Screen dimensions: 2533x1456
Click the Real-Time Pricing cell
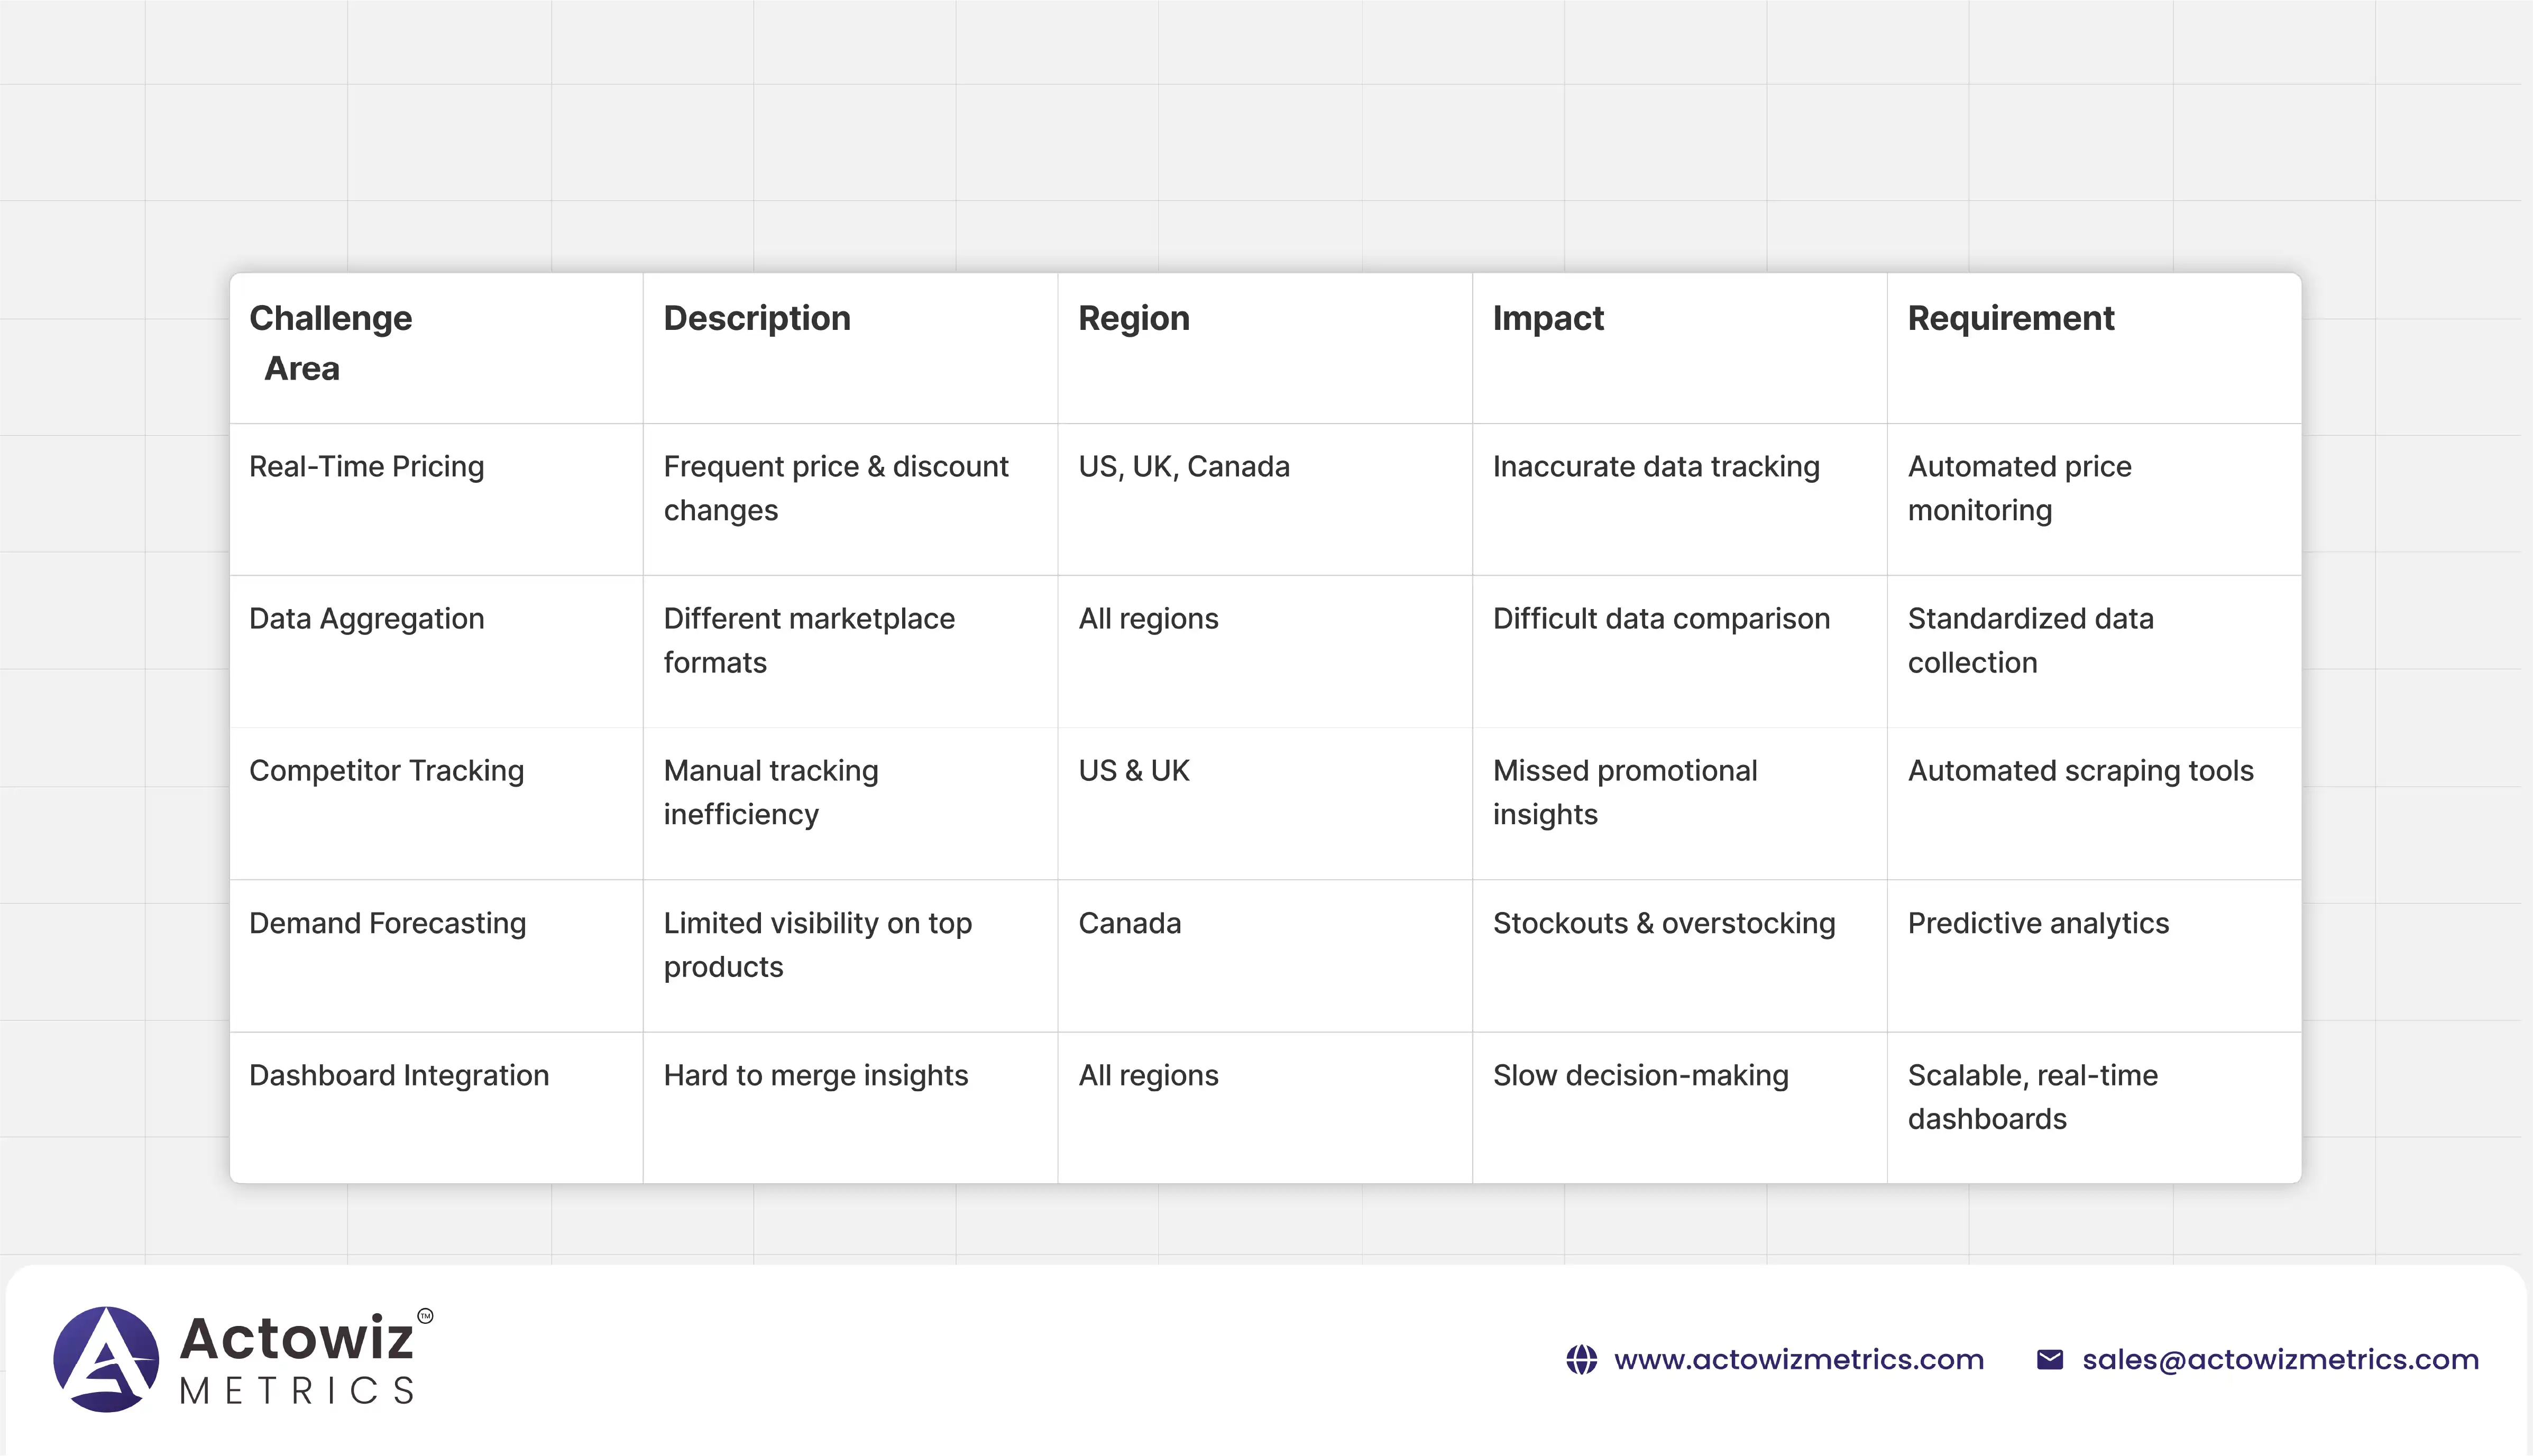(366, 467)
